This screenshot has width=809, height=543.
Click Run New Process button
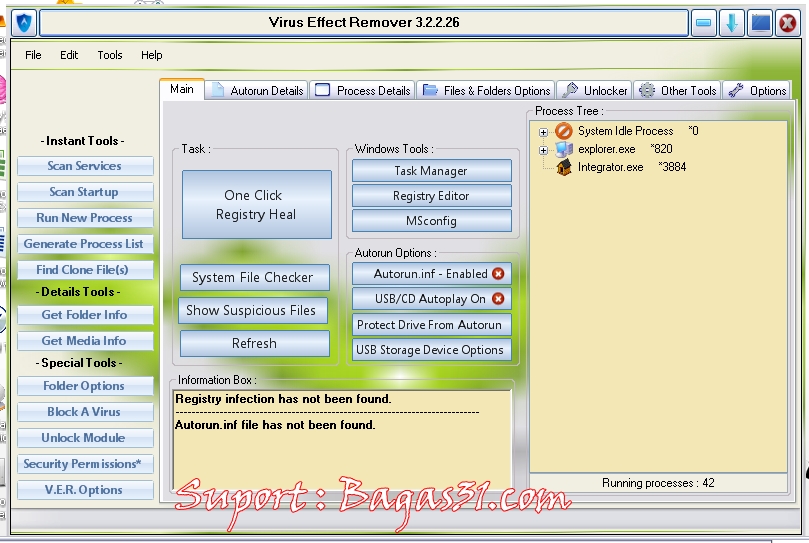point(85,218)
